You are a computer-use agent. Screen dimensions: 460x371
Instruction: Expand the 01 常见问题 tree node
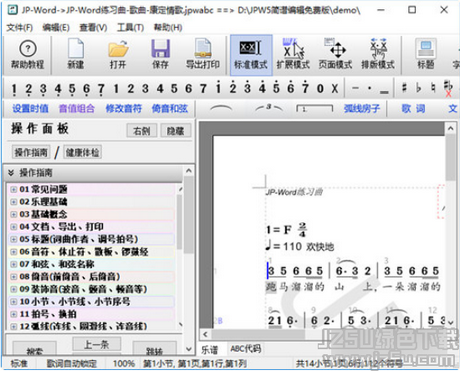click(13, 190)
